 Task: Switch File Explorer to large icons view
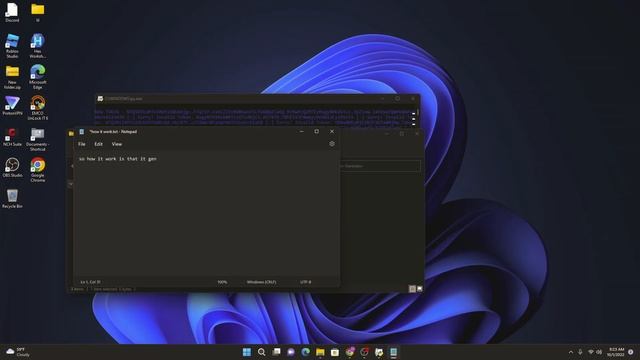point(419,289)
